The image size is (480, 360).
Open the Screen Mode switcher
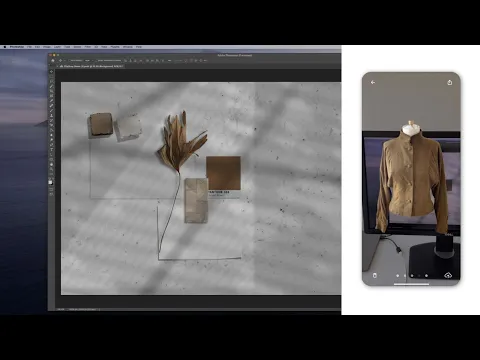coord(51,194)
